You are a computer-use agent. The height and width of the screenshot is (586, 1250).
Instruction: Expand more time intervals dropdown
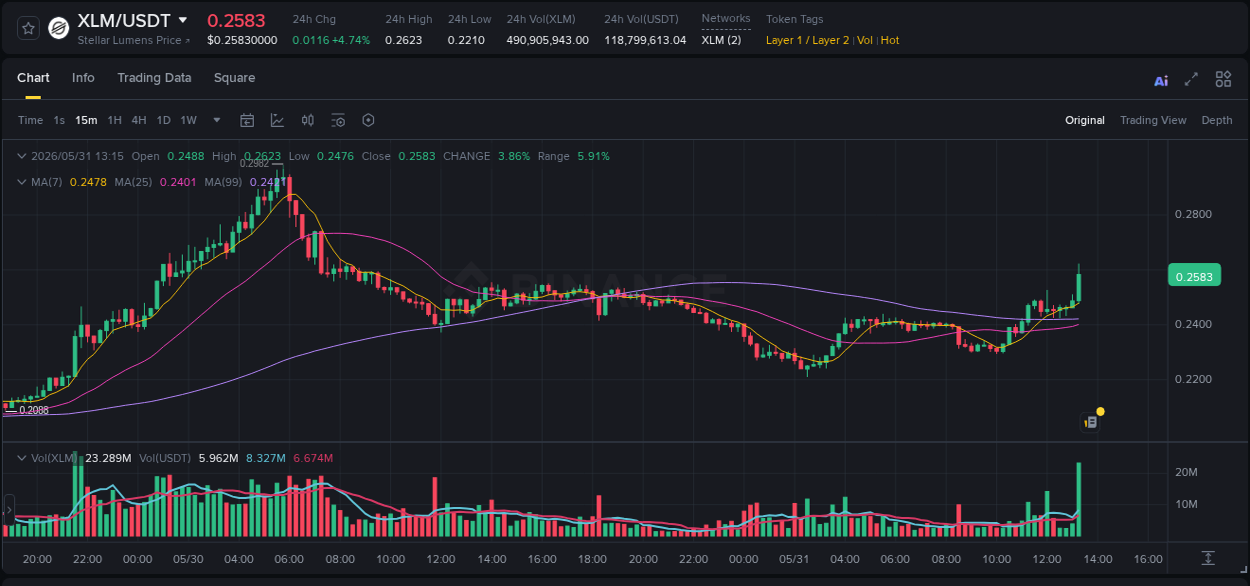point(217,120)
